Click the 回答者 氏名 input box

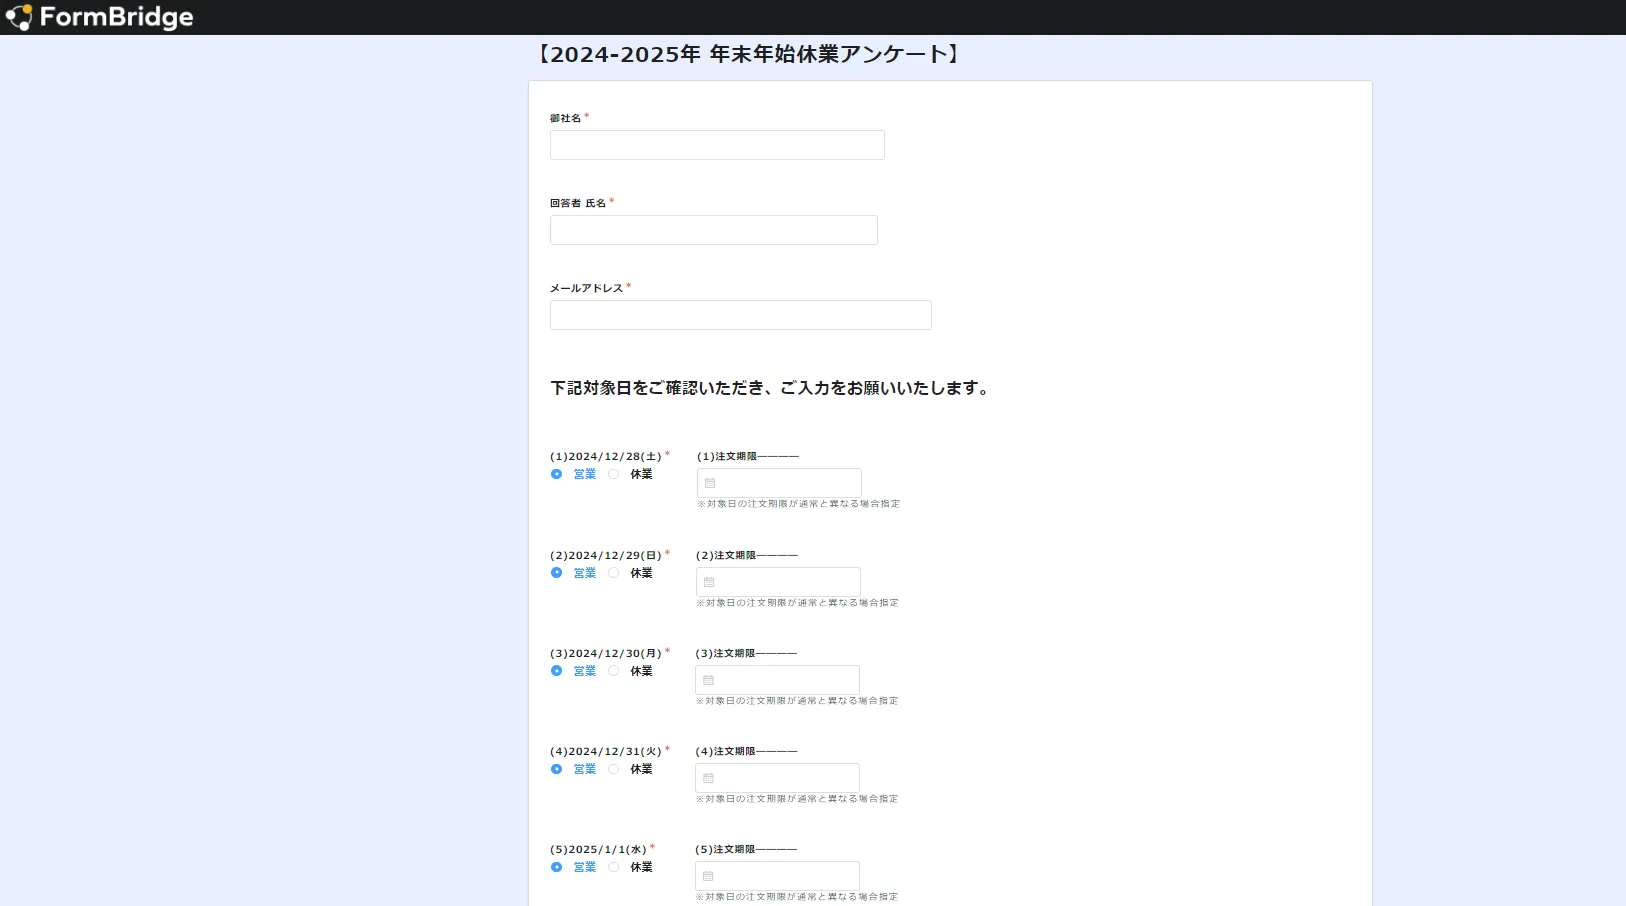[x=713, y=230]
